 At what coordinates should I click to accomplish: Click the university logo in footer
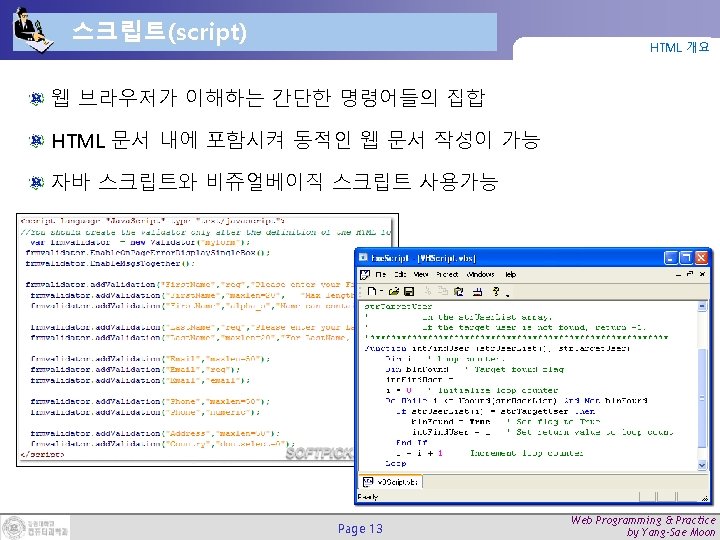pyautogui.click(x=35, y=527)
